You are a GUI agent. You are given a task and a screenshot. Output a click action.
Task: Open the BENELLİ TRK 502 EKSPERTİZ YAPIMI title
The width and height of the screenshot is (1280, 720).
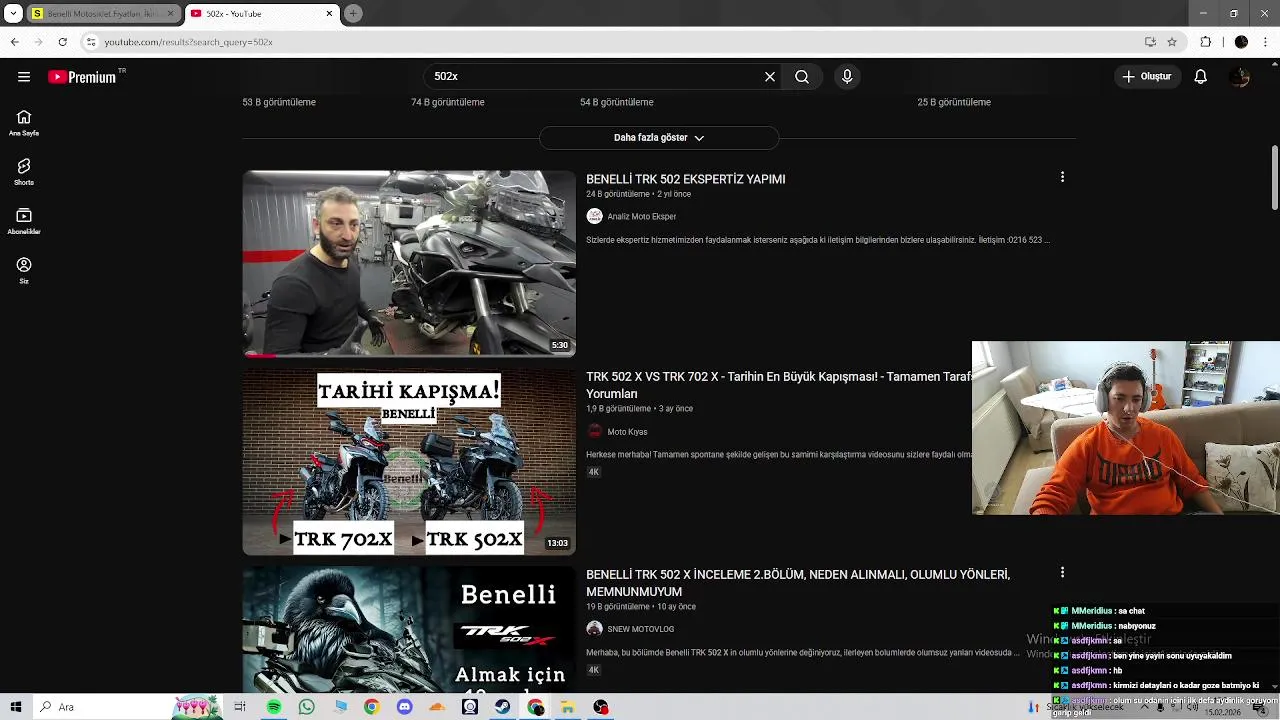click(x=686, y=179)
